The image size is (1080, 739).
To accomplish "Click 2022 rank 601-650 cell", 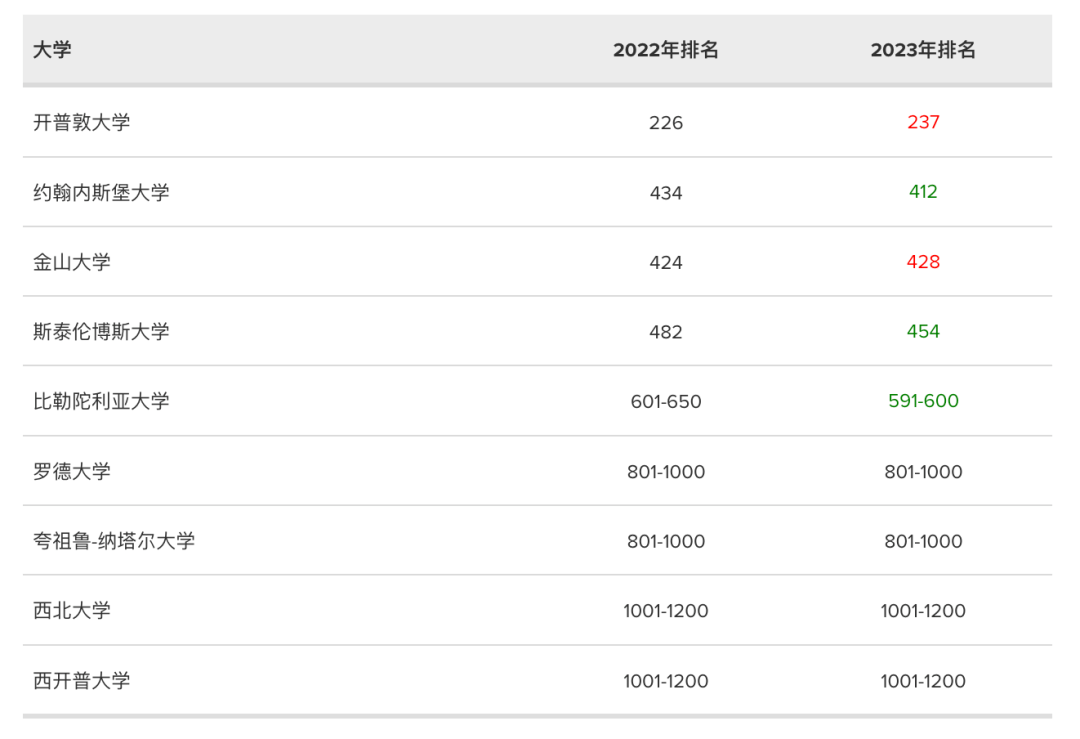I will [666, 402].
